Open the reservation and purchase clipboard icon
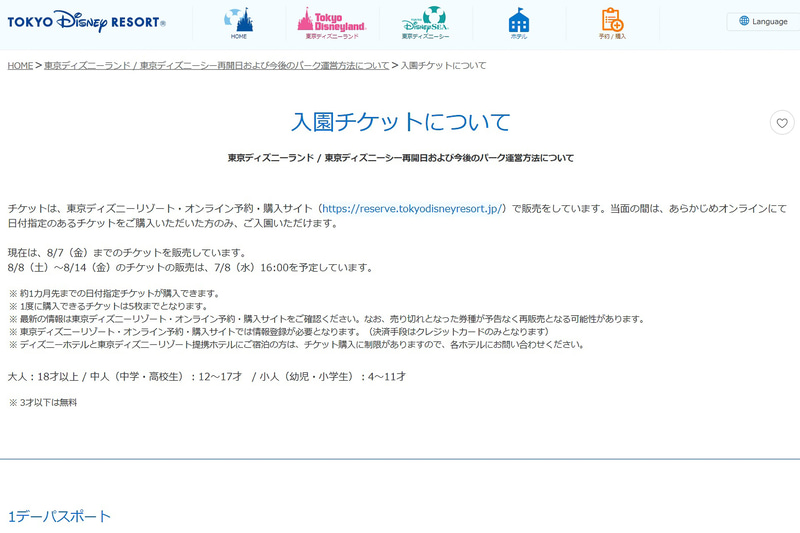This screenshot has width=800, height=533. [x=612, y=23]
